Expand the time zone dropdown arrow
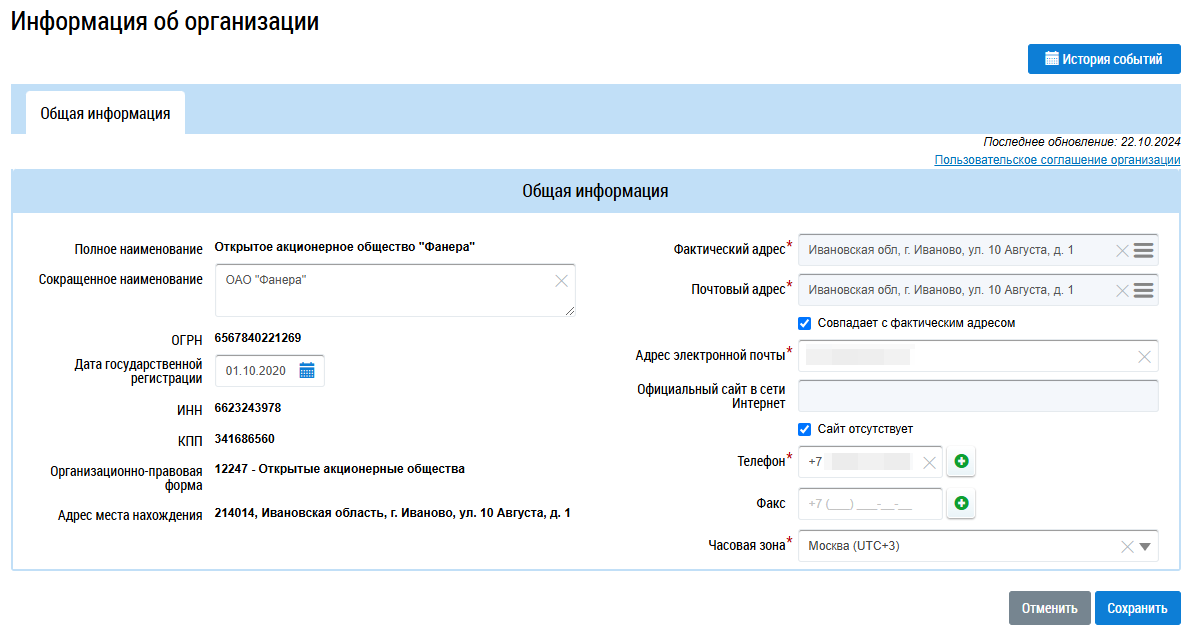 coord(1146,546)
